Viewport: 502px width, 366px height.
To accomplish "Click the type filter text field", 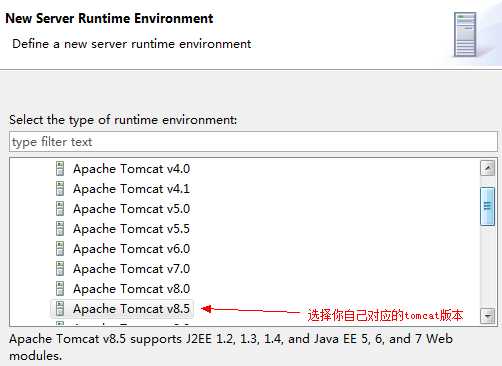I will click(x=253, y=142).
